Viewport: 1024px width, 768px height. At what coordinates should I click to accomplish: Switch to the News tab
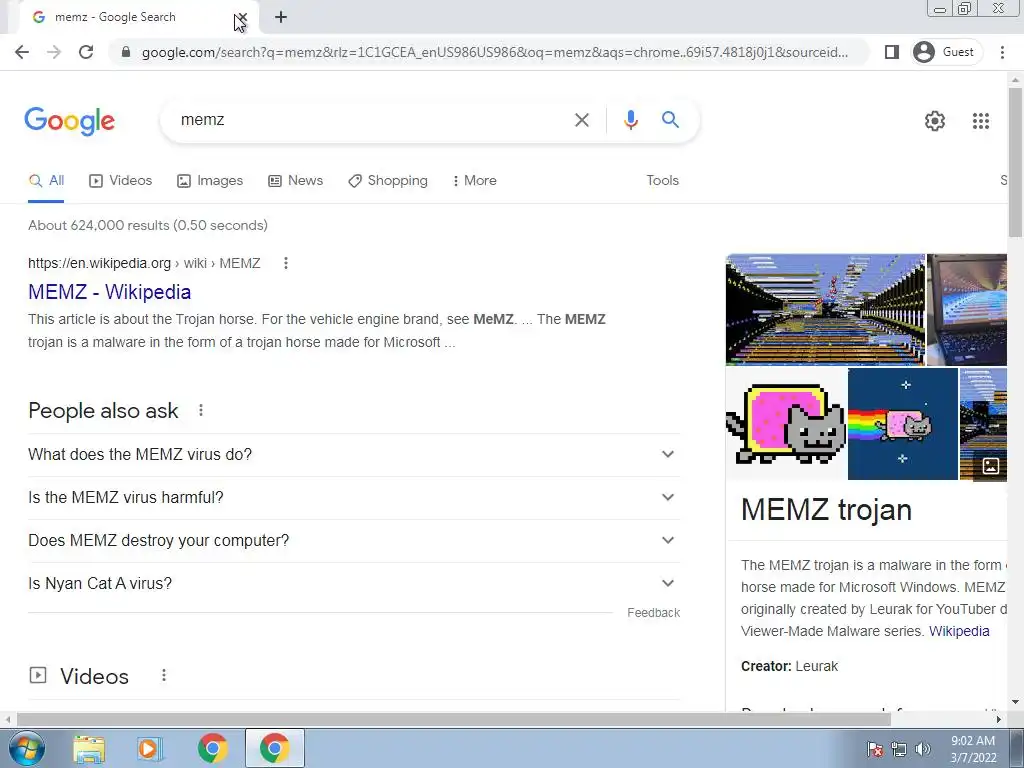296,181
